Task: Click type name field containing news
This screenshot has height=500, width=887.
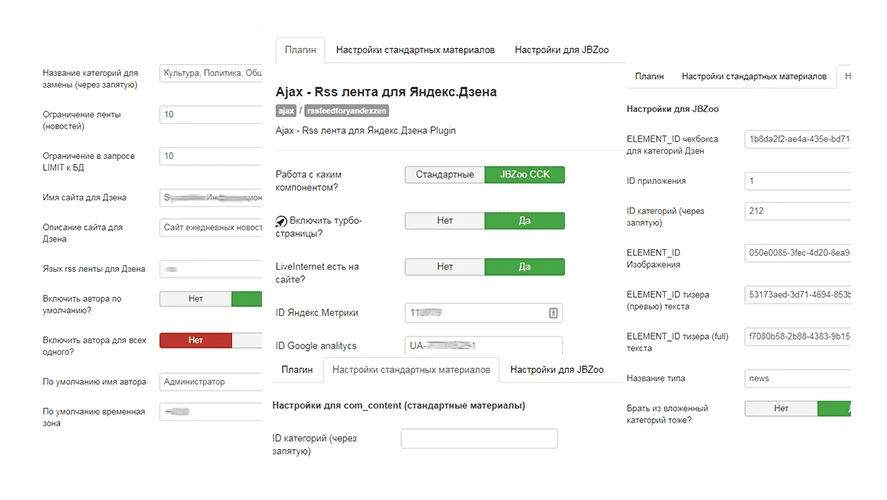Action: (x=798, y=378)
